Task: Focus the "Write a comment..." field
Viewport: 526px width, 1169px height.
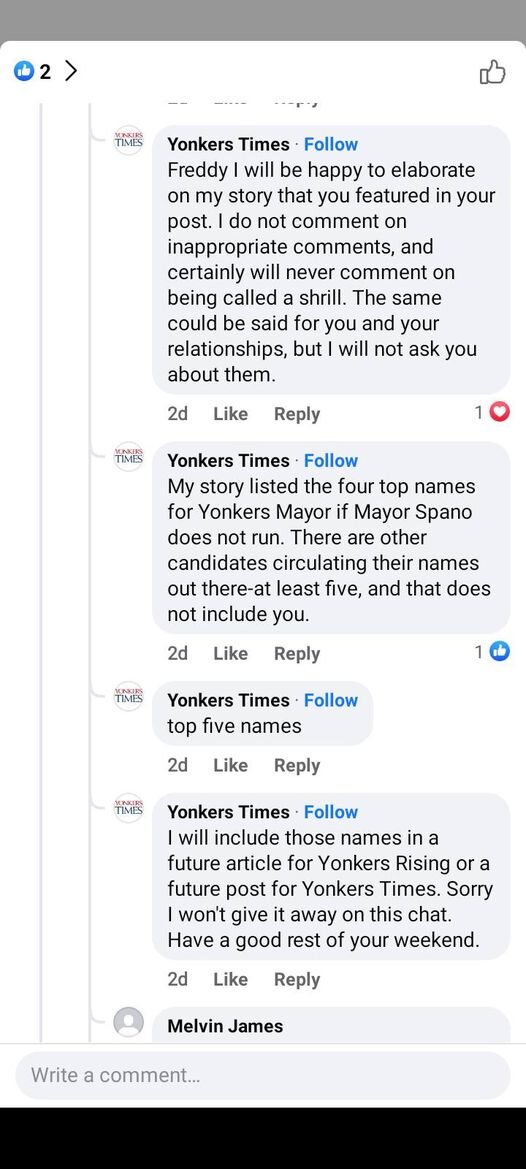Action: pos(263,1075)
